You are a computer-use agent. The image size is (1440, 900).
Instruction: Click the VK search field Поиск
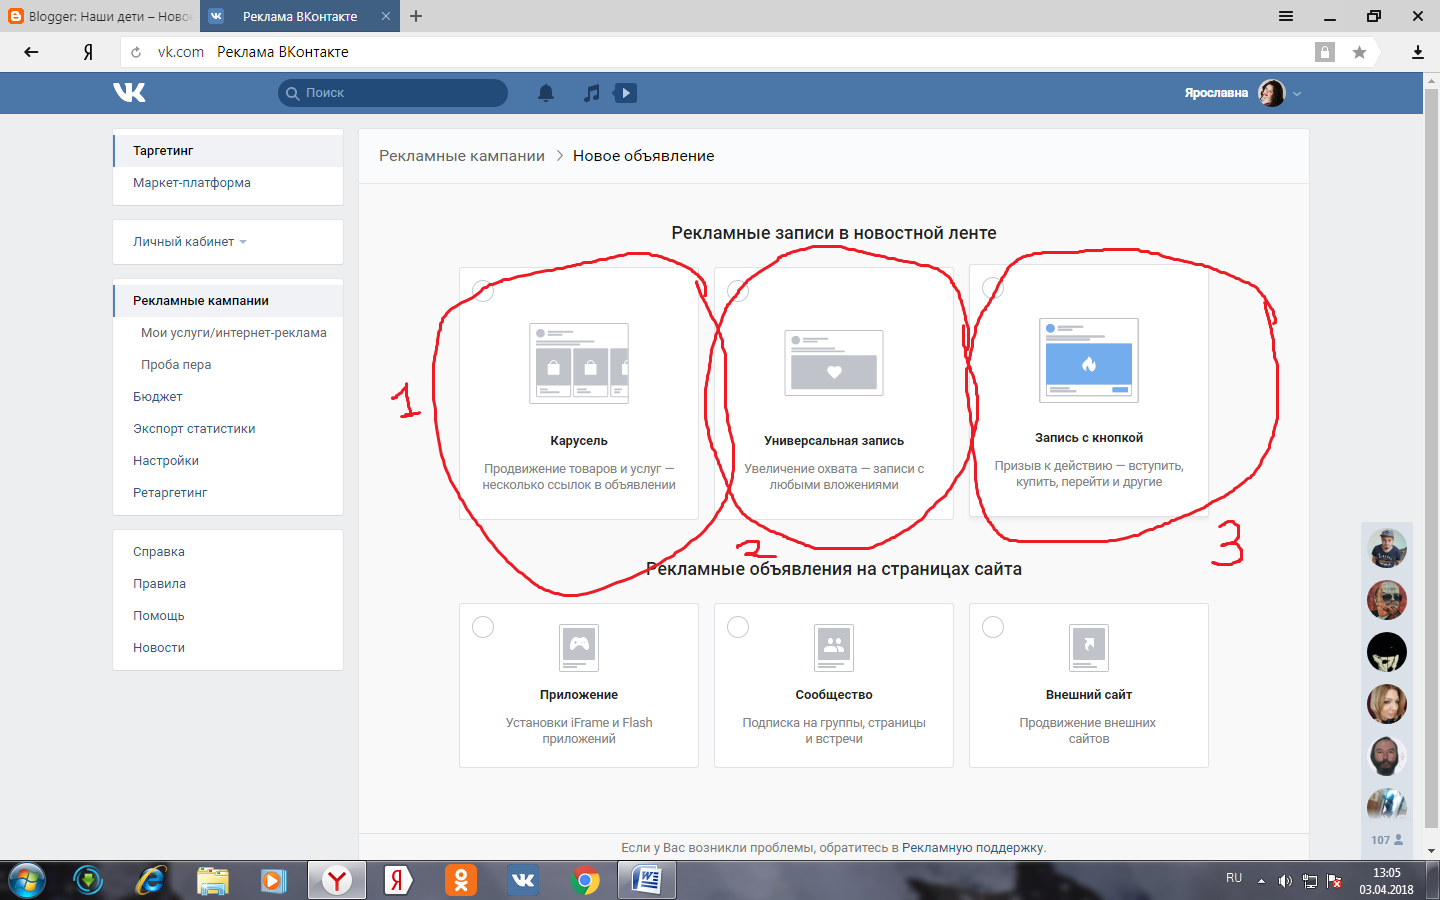click(393, 93)
